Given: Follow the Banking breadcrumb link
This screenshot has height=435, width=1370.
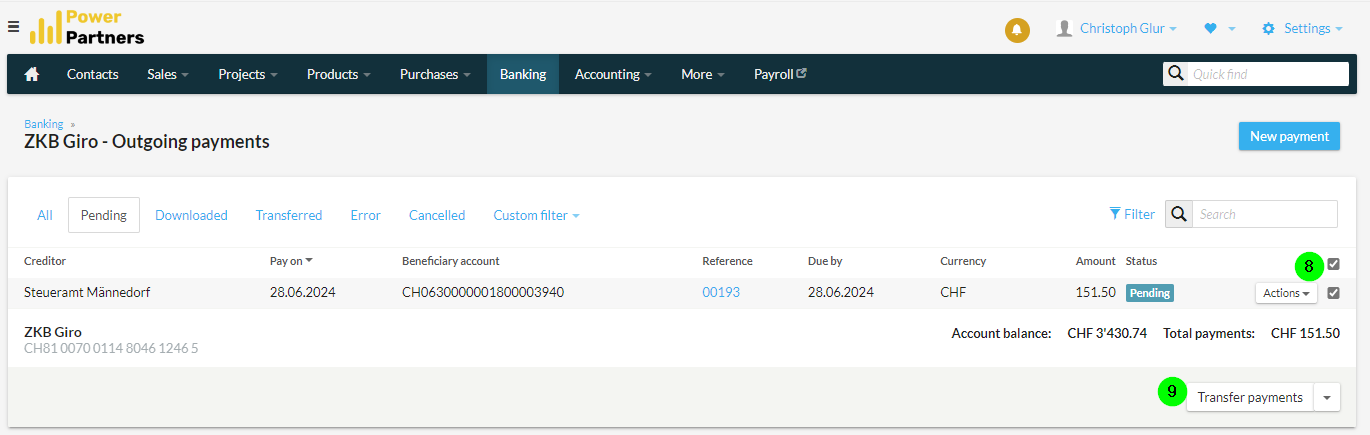Looking at the screenshot, I should pyautogui.click(x=43, y=124).
